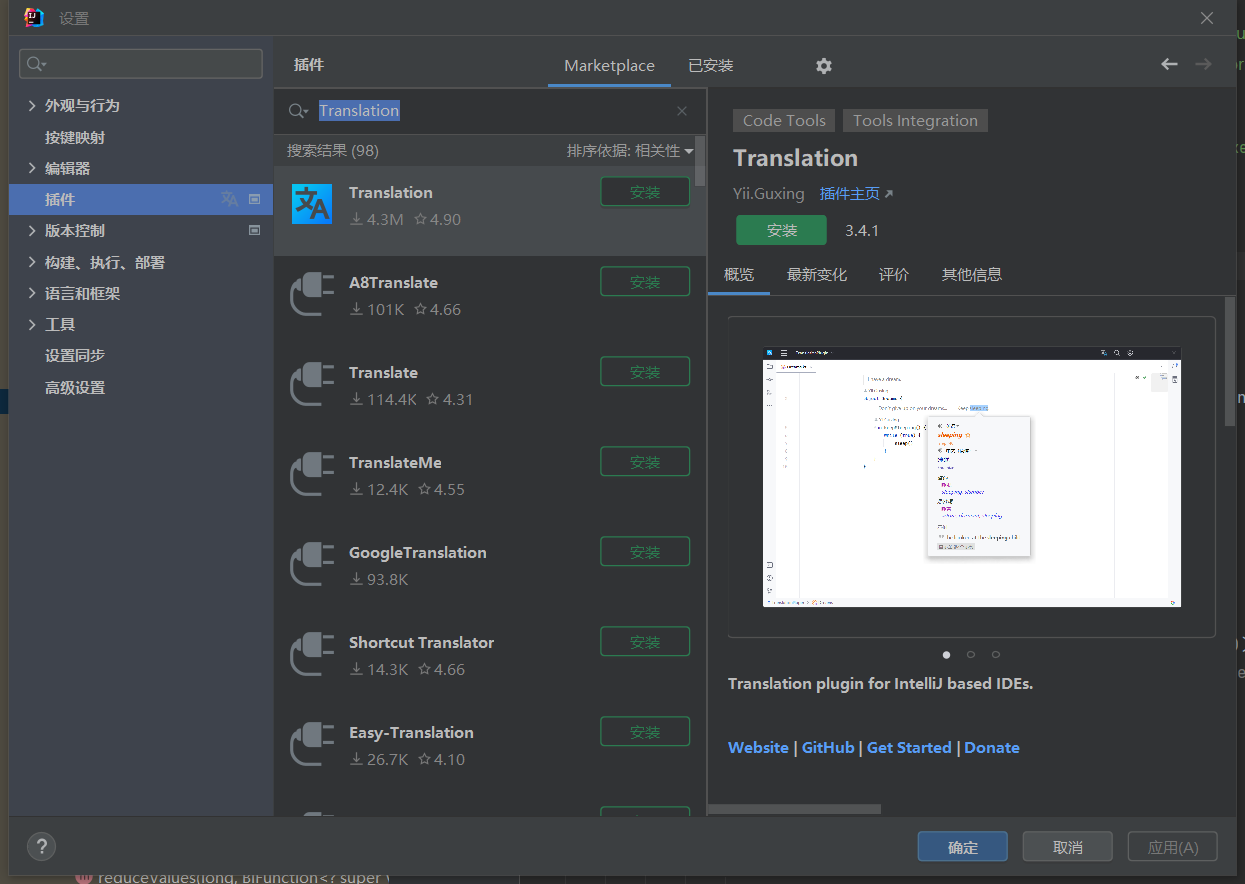Click the details panel vertical scrollbar
Screen dimensions: 1245x884
[1230, 360]
